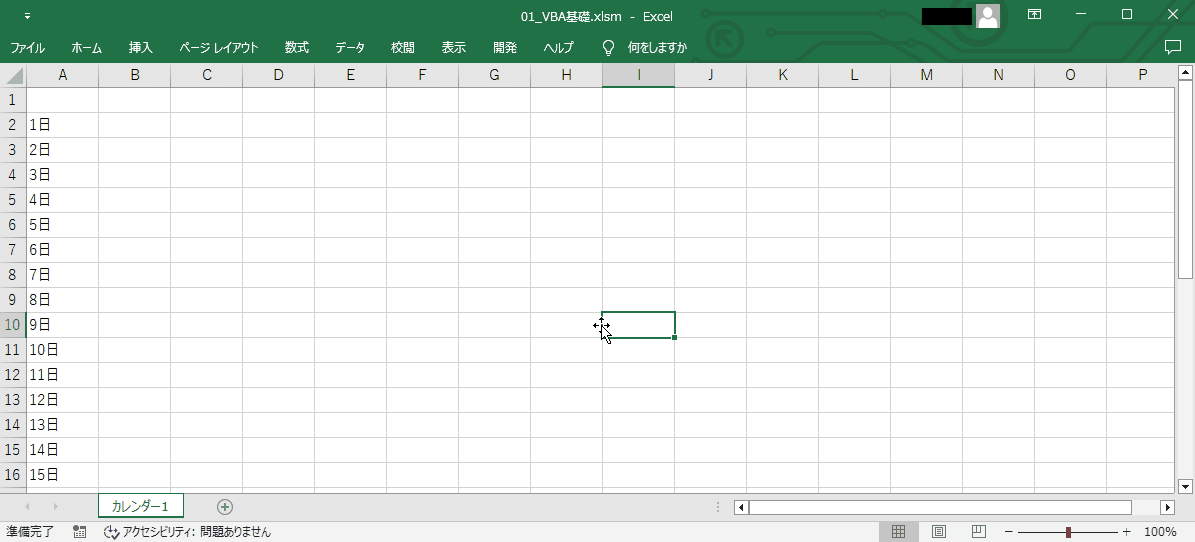The width and height of the screenshot is (1195, 542).
Task: Select the カレンダー1 sheet tab
Action: coord(140,506)
